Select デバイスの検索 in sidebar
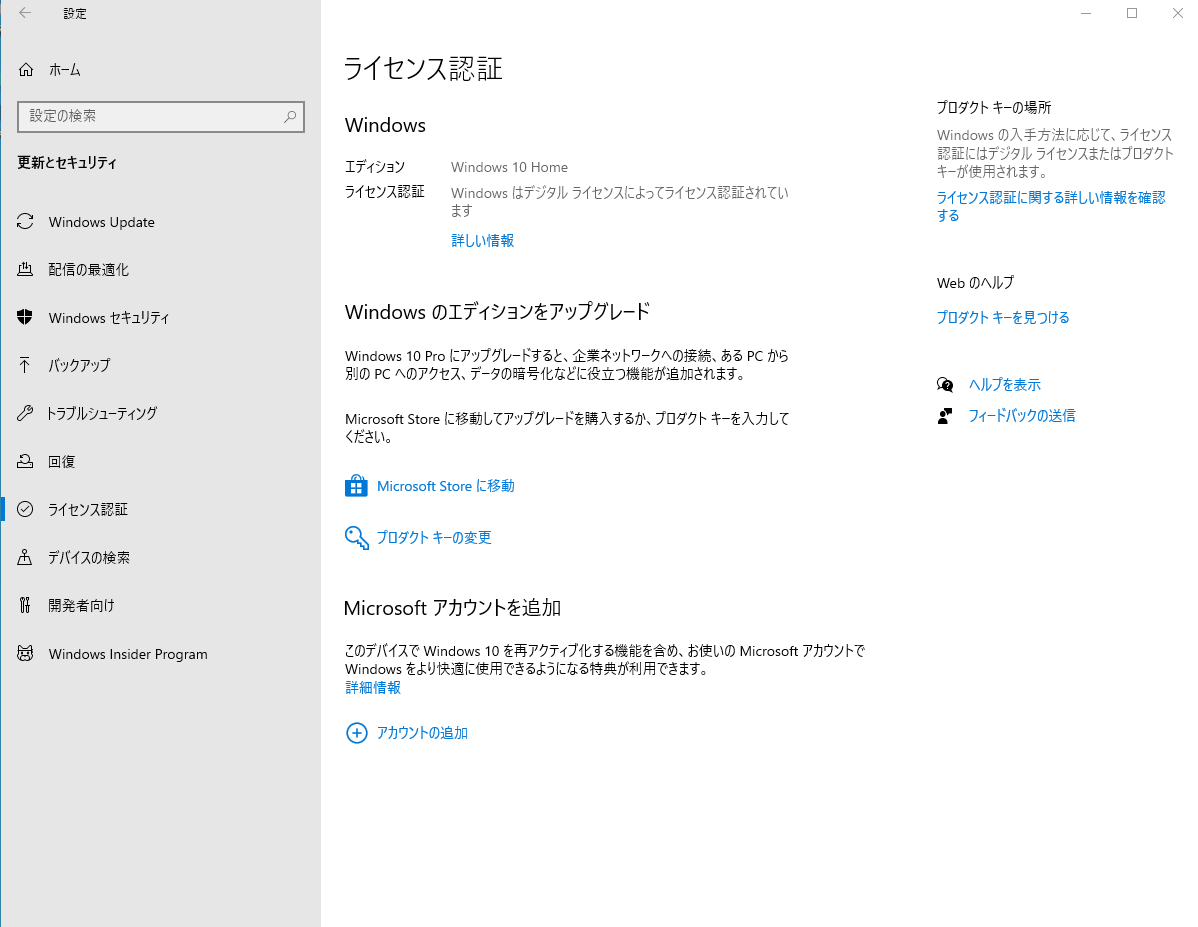The image size is (1198, 927). click(89, 558)
